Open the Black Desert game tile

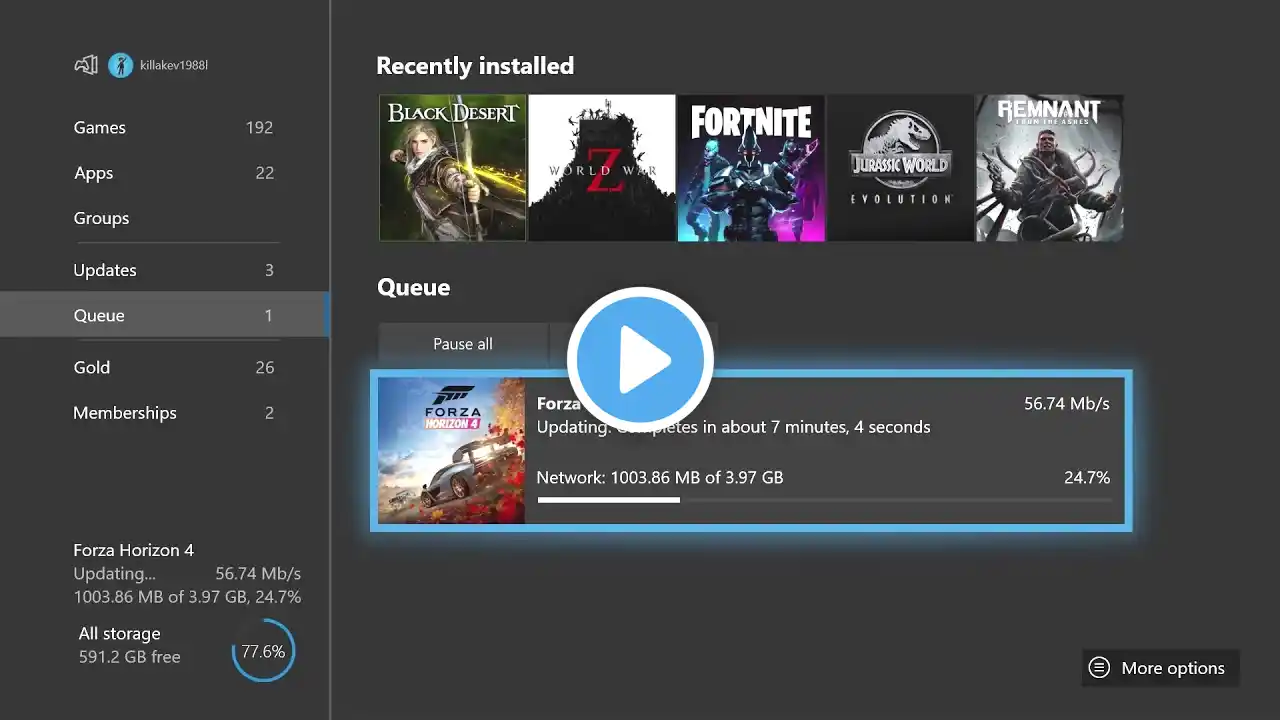452,168
